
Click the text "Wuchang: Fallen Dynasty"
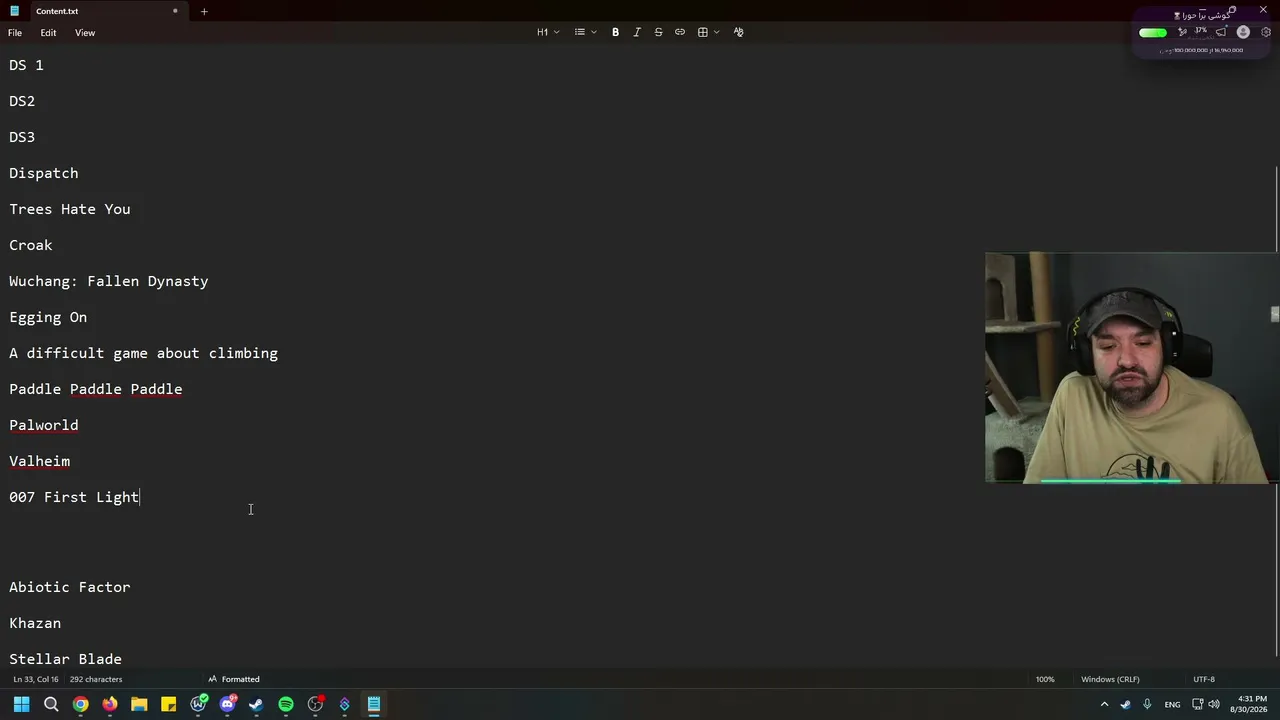coord(109,281)
